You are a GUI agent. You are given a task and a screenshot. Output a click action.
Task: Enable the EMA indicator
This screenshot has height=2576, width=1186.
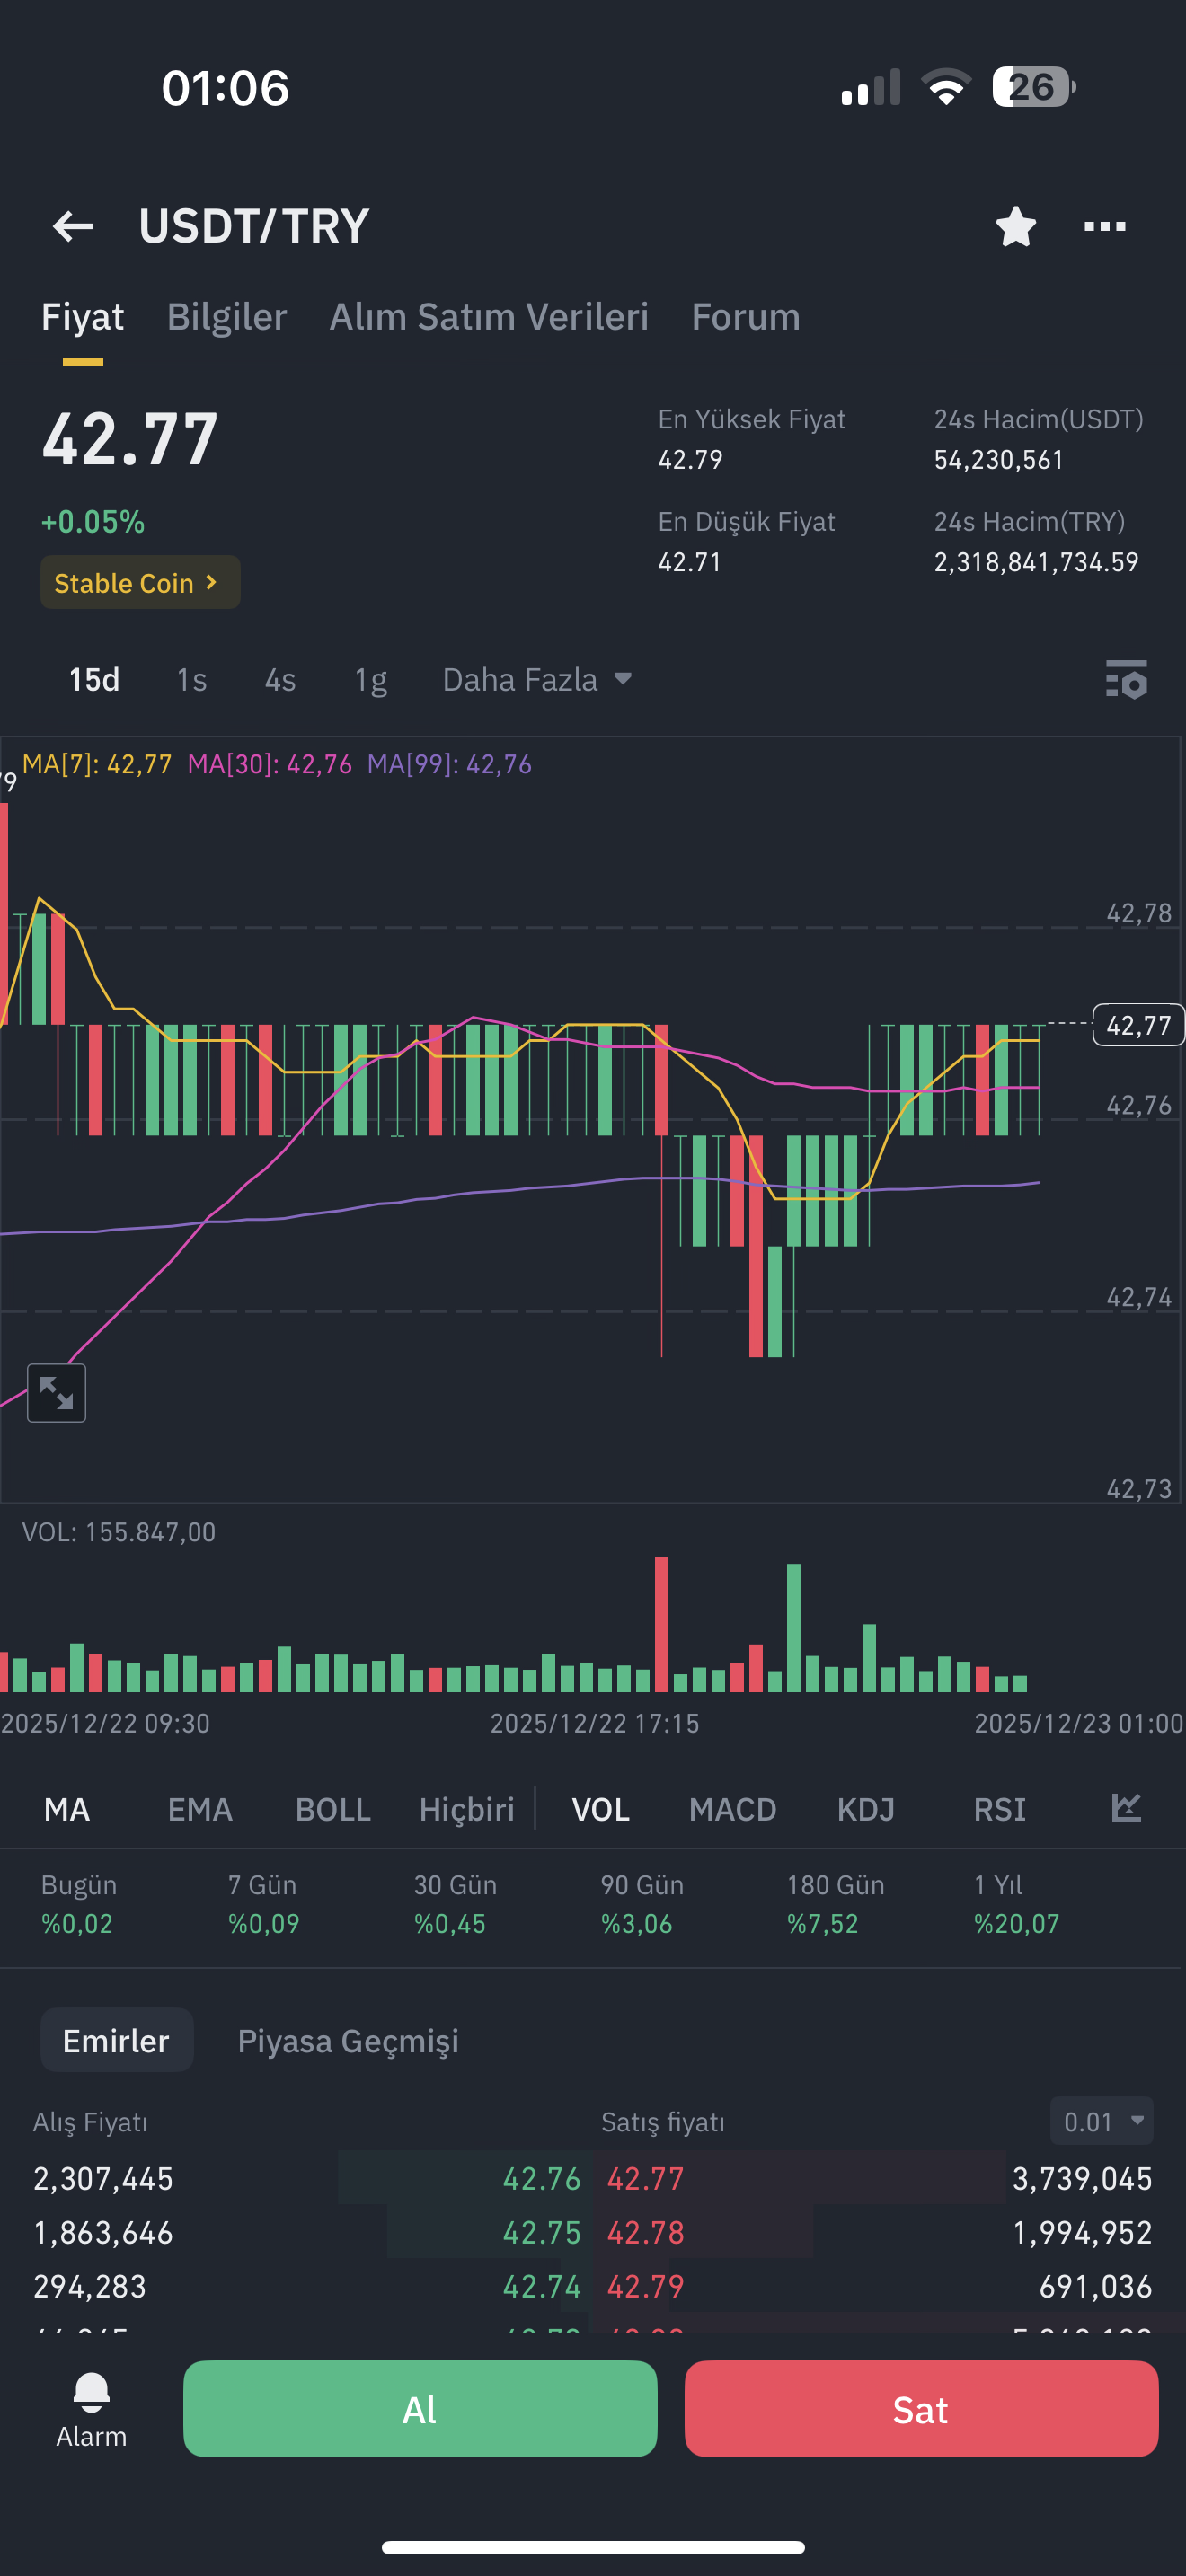click(200, 1809)
